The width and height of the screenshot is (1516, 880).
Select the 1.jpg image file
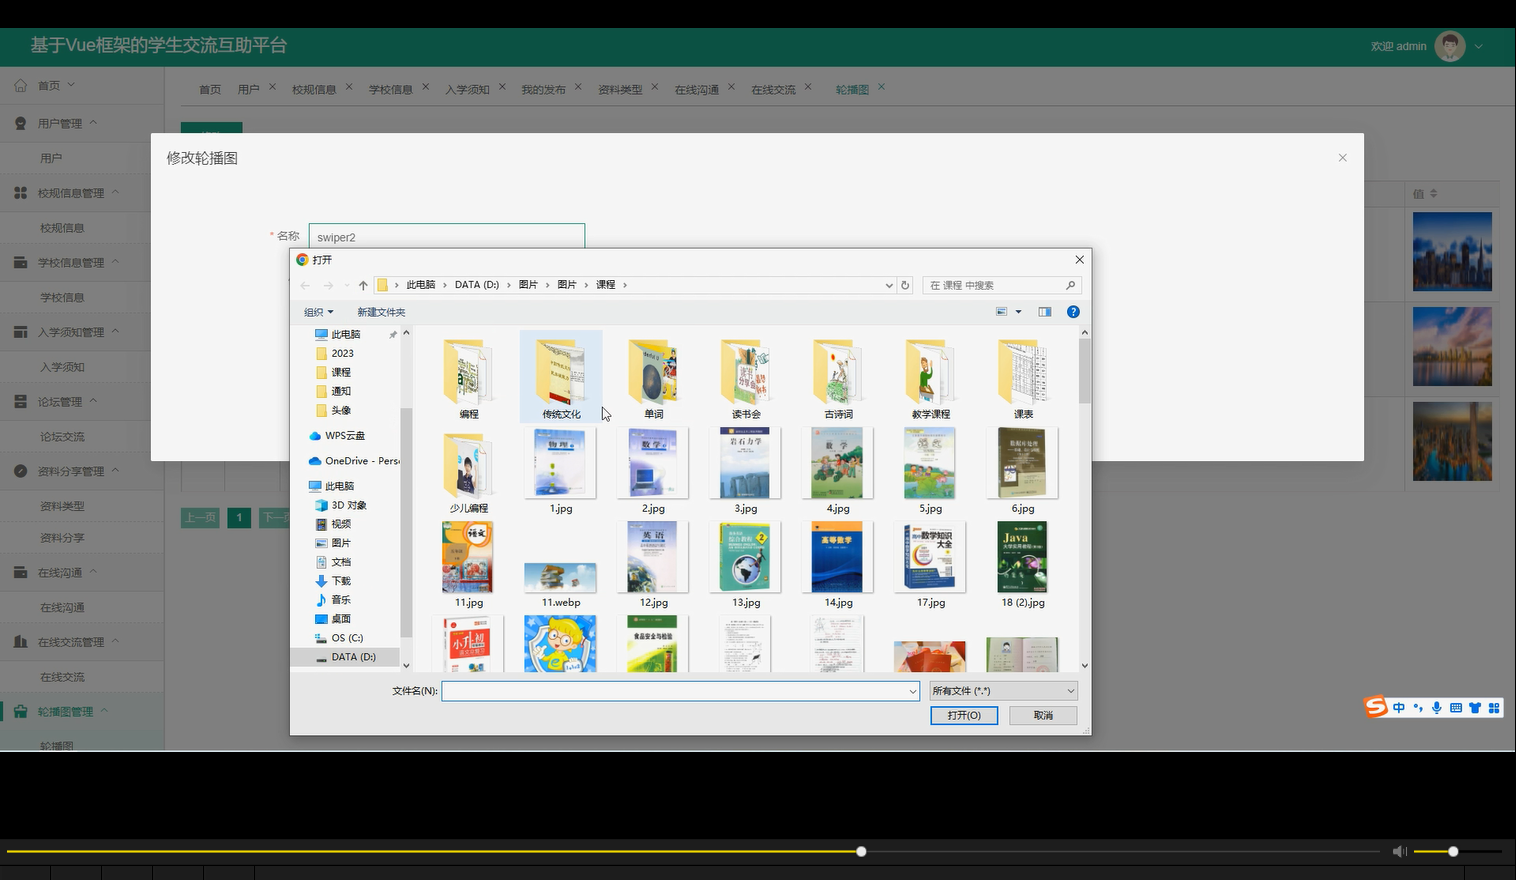coord(561,472)
